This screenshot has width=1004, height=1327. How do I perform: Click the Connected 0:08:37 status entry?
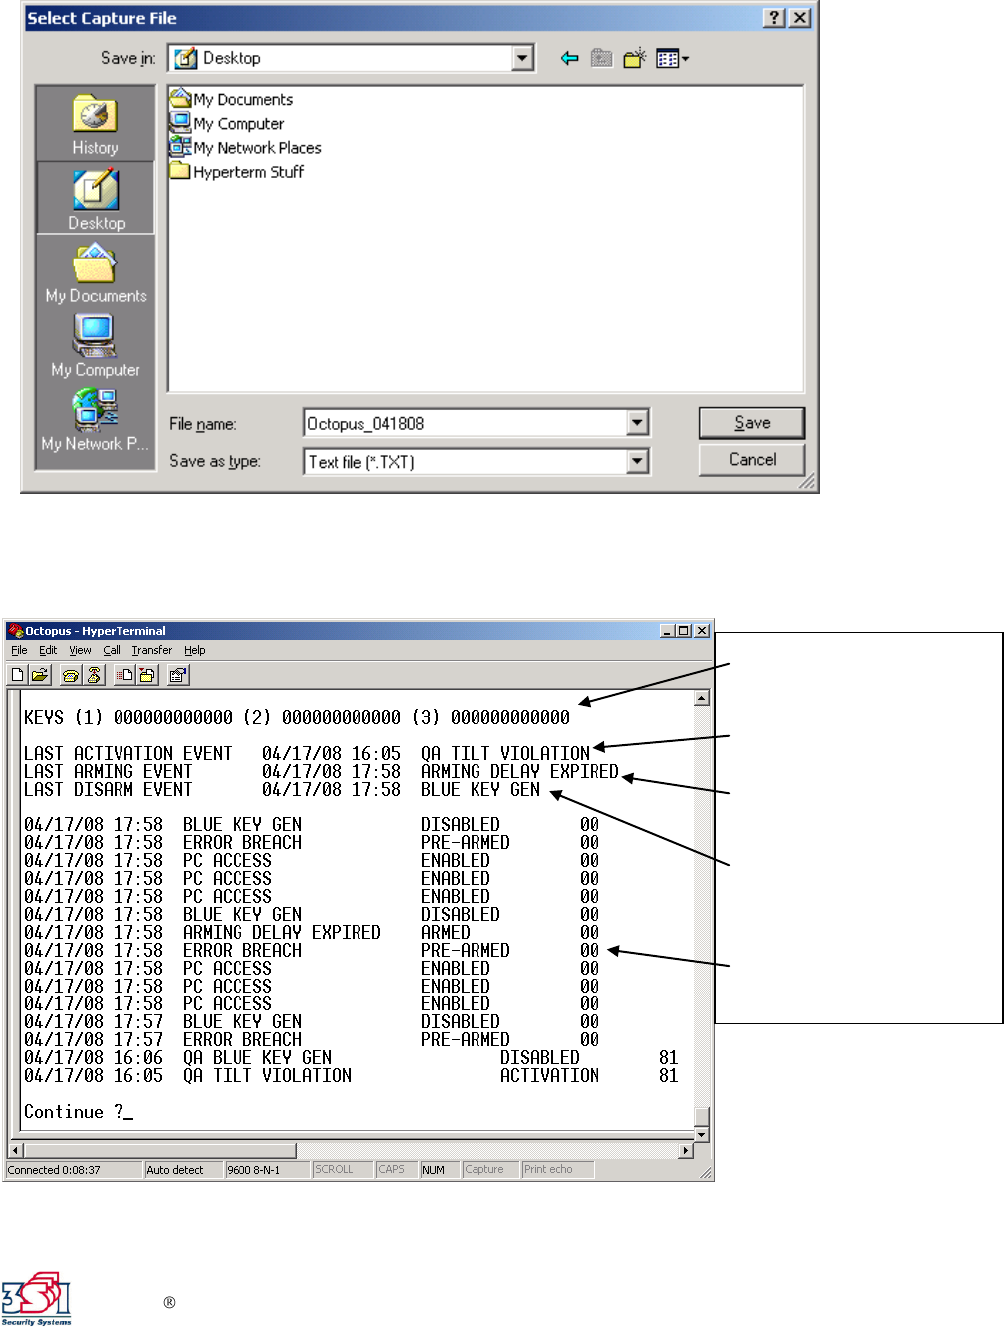[74, 1170]
